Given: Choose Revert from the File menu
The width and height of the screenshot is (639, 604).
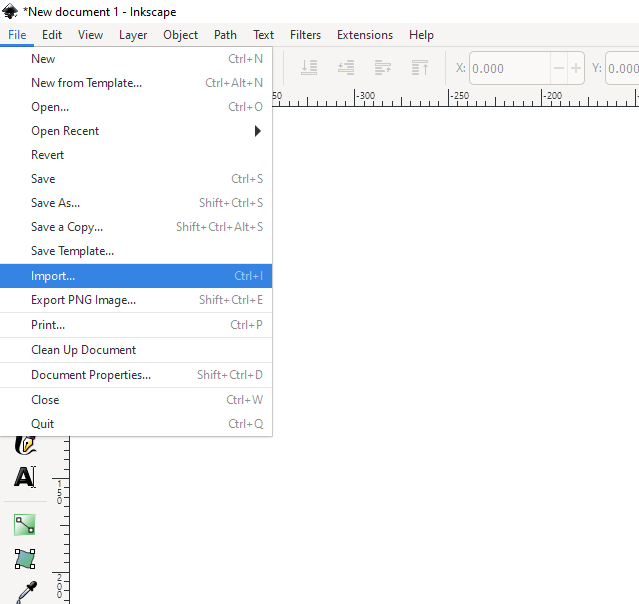Looking at the screenshot, I should coord(136,155).
